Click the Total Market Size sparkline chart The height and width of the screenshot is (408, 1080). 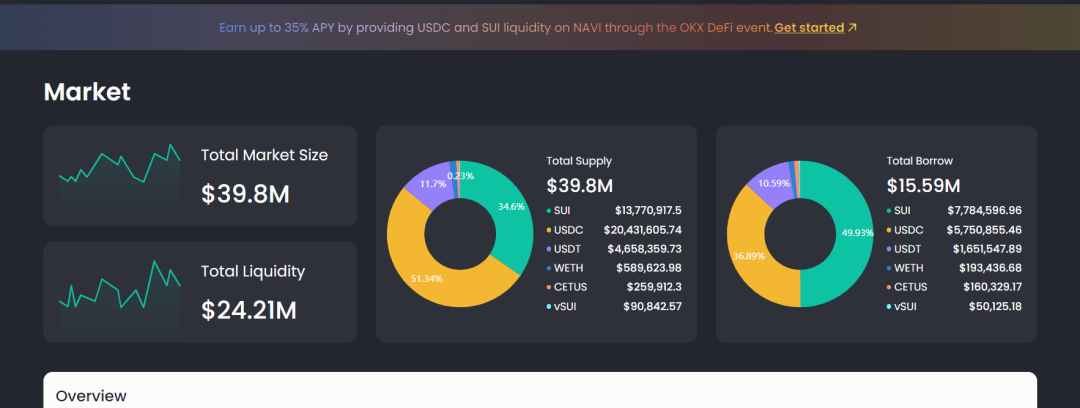[x=120, y=178]
